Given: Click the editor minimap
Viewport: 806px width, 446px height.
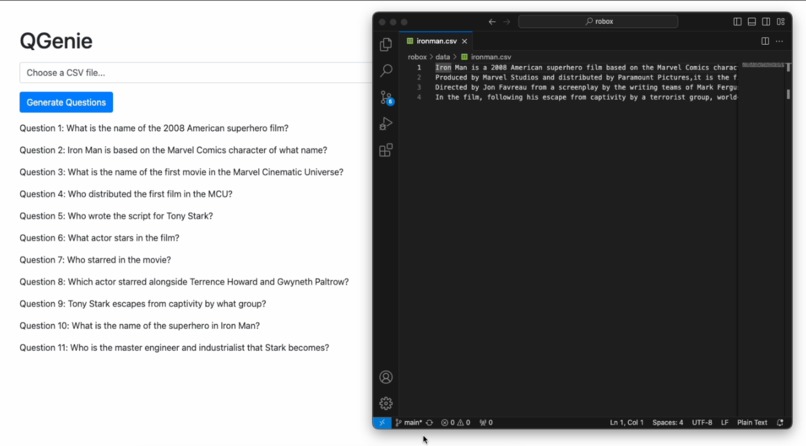Looking at the screenshot, I should tap(763, 66).
